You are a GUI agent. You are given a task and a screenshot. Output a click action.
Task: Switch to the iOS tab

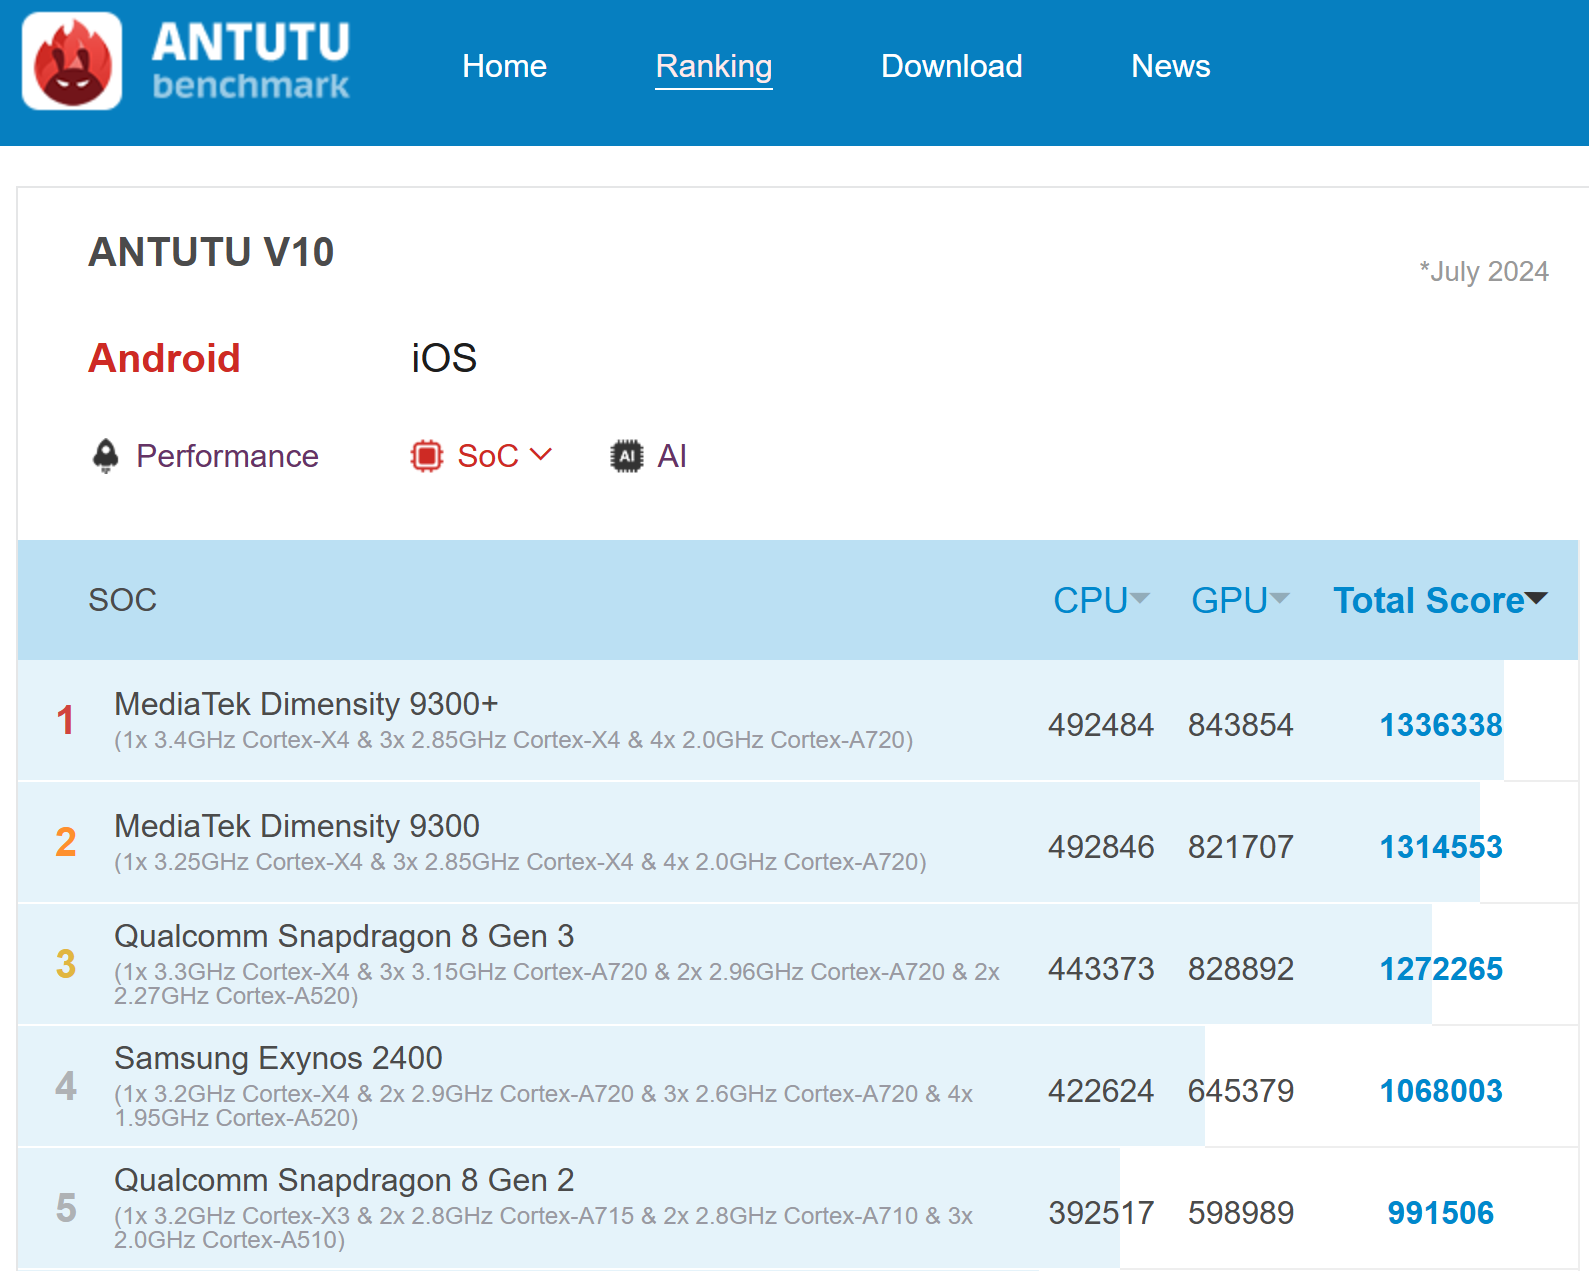[x=444, y=358]
